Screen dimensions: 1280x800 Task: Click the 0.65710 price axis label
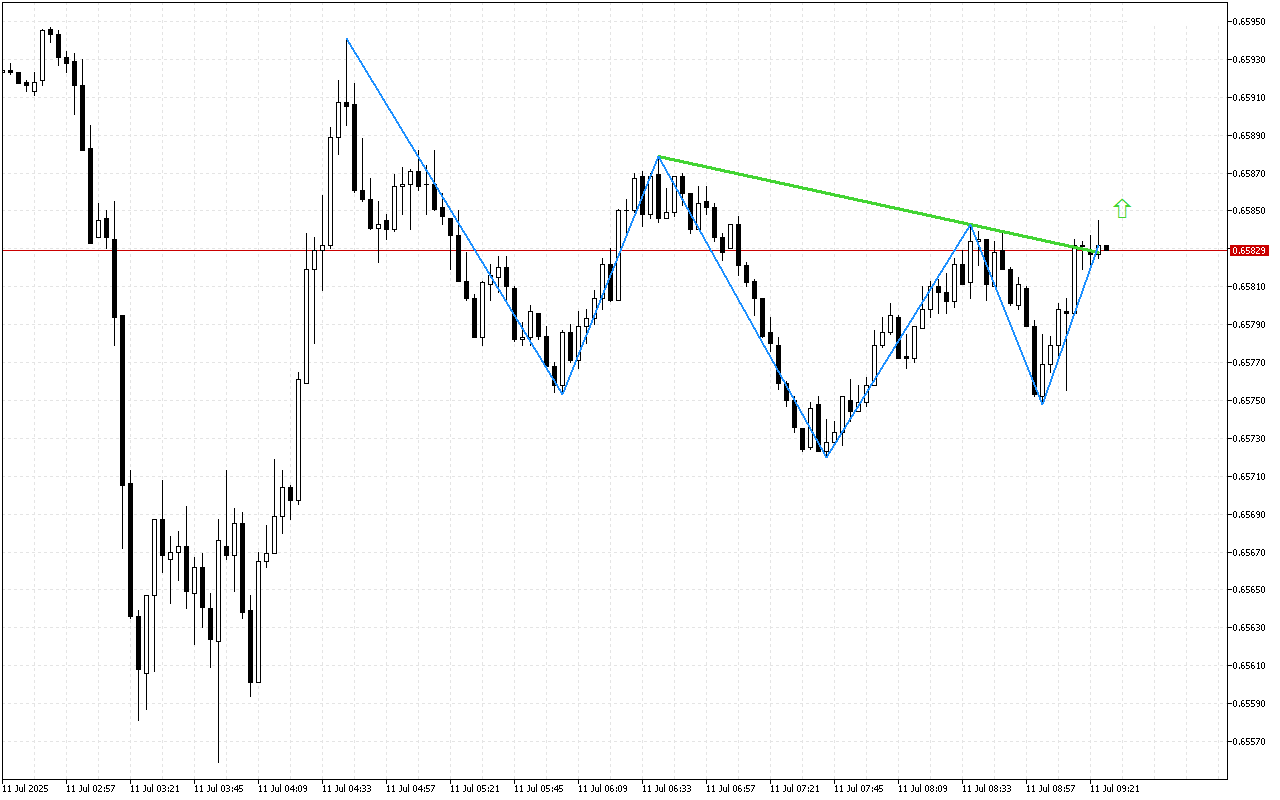pos(1250,477)
